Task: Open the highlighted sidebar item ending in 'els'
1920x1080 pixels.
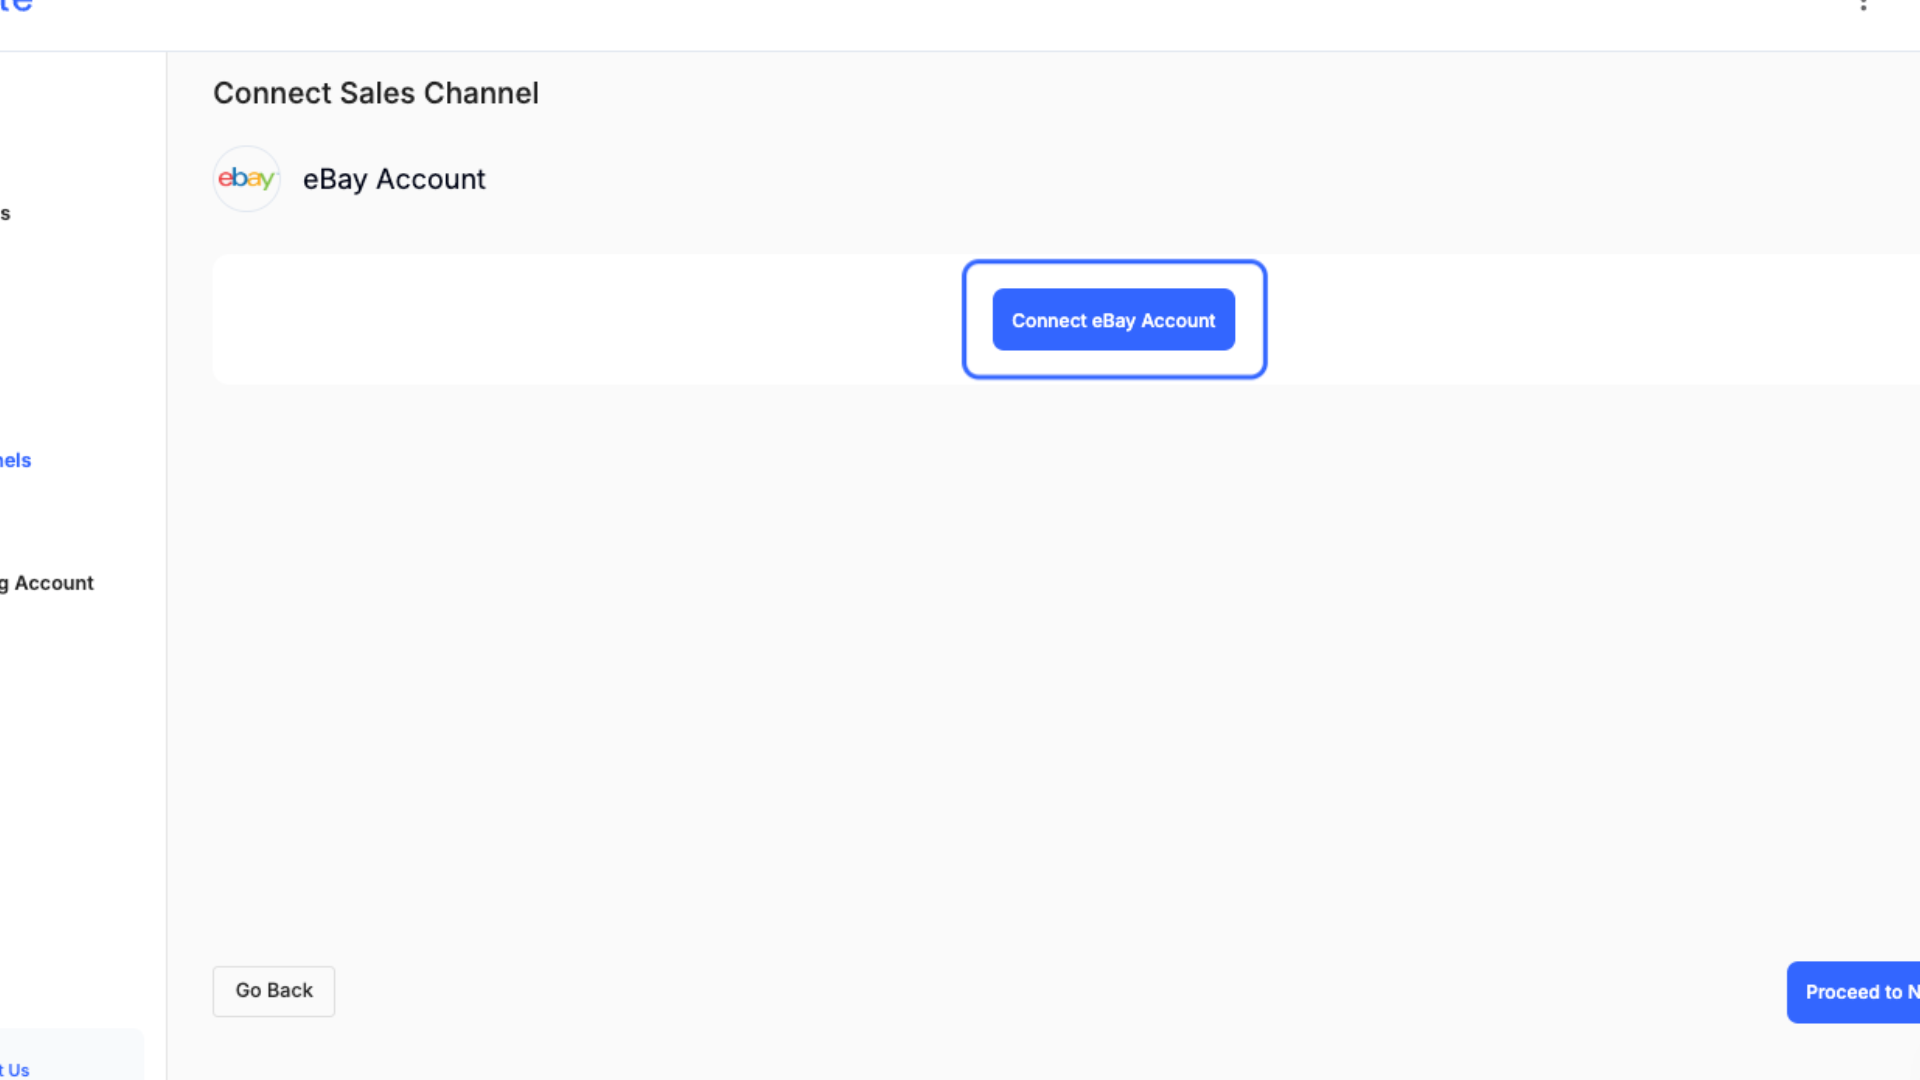Action: click(x=16, y=460)
